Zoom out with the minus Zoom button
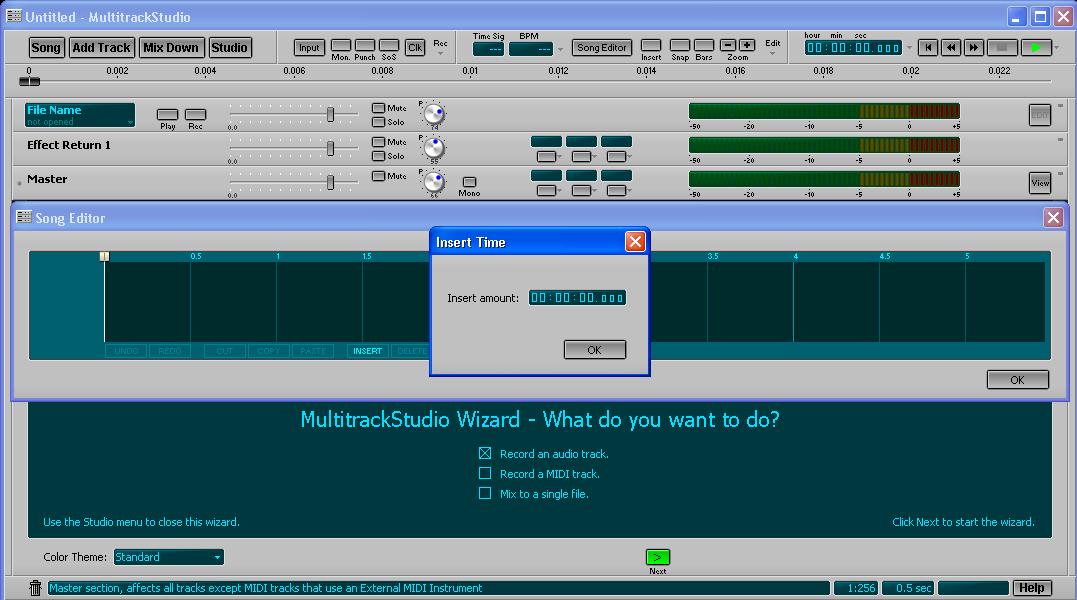This screenshot has width=1077, height=600. (728, 45)
